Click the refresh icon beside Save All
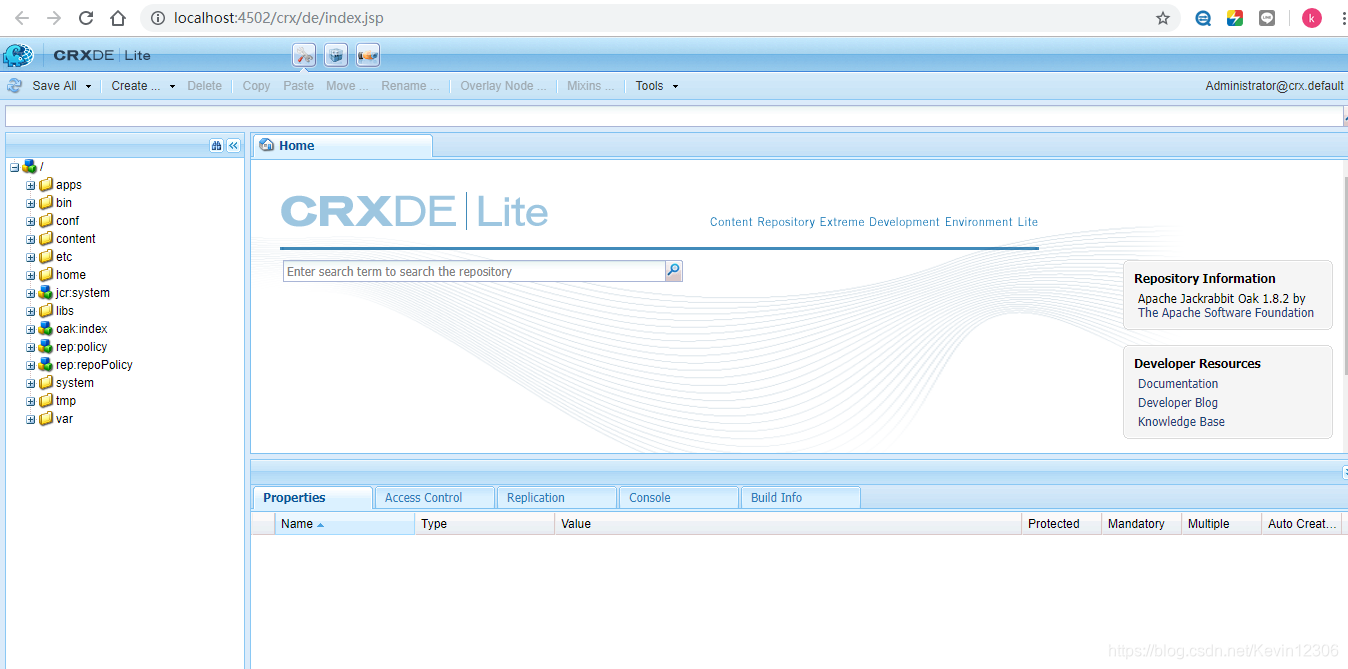Screen dimensions: 1348x669 (x=15, y=86)
